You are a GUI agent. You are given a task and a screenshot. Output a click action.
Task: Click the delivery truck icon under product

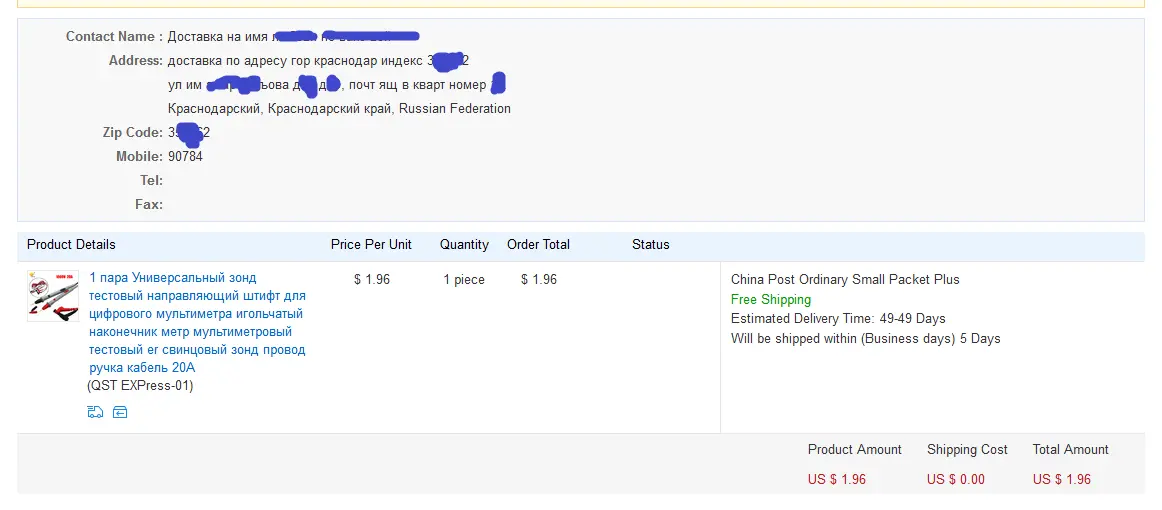click(95, 412)
